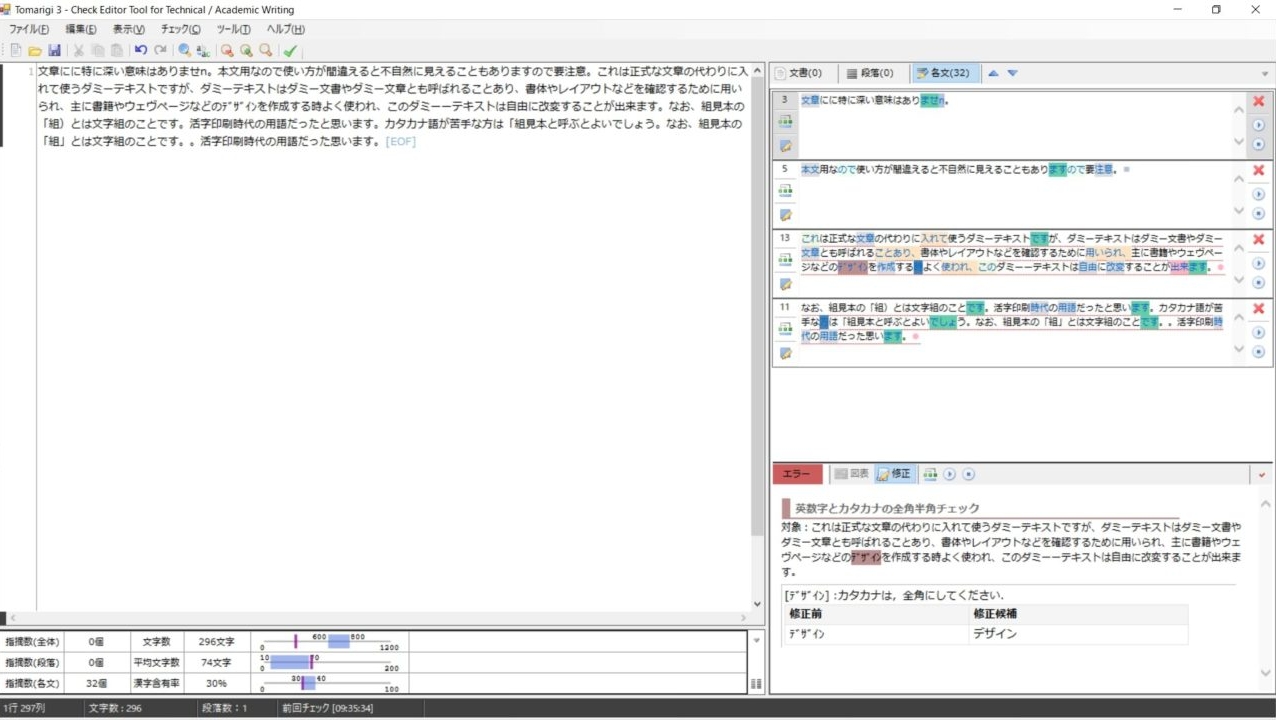Navigate to the next issue with the blue down triangle

(1012, 72)
